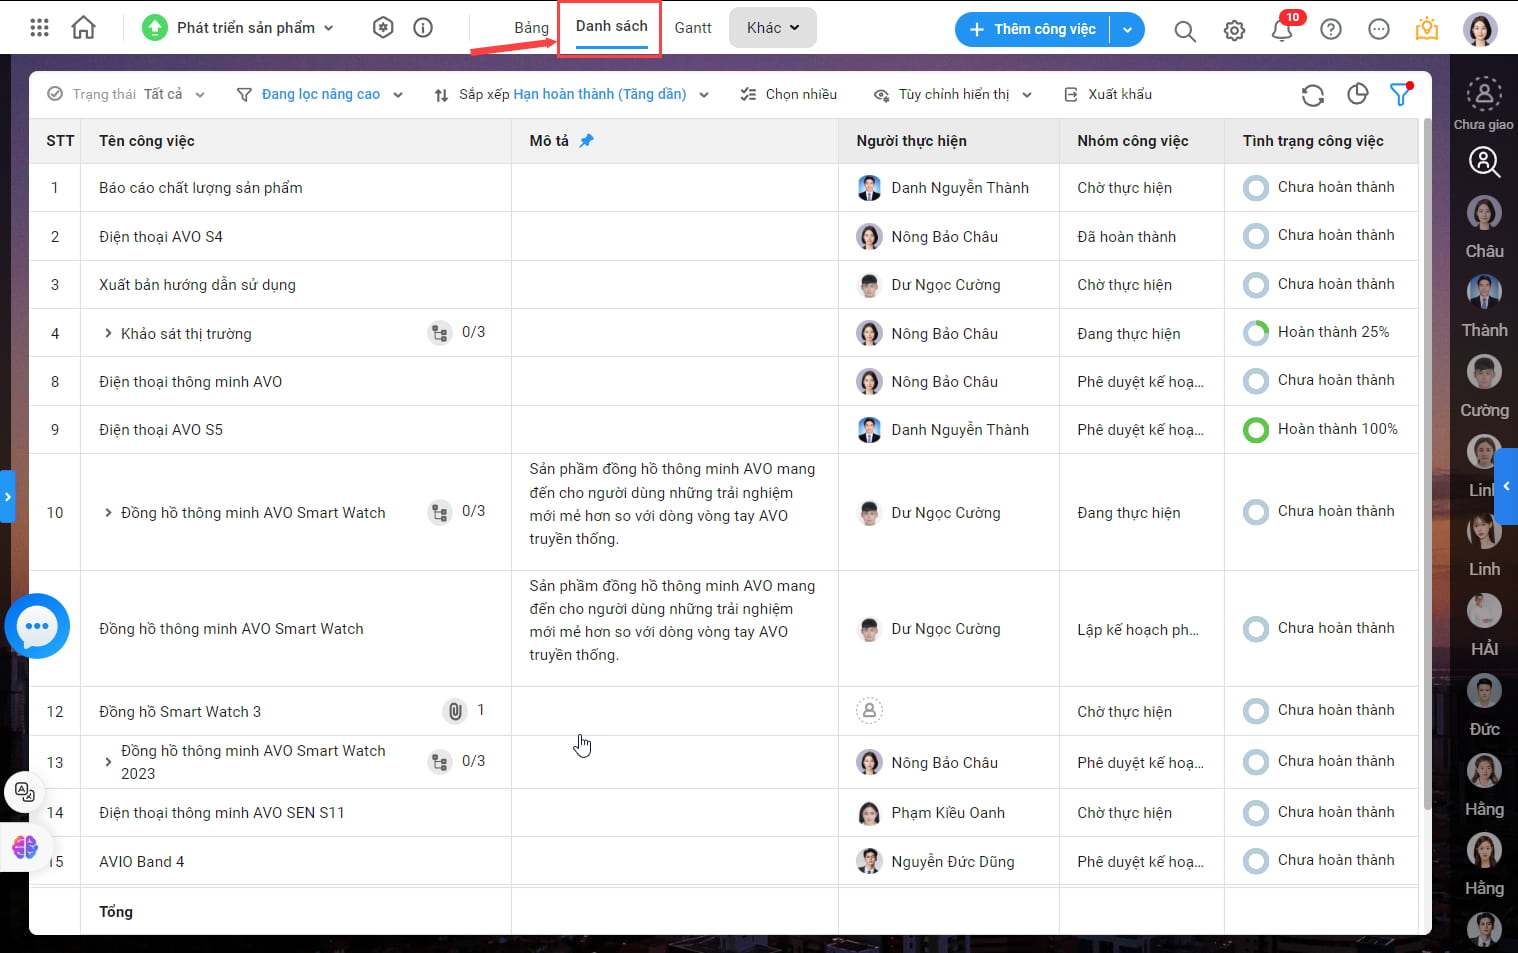The image size is (1518, 953).
Task: Show project information icon
Action: (423, 28)
